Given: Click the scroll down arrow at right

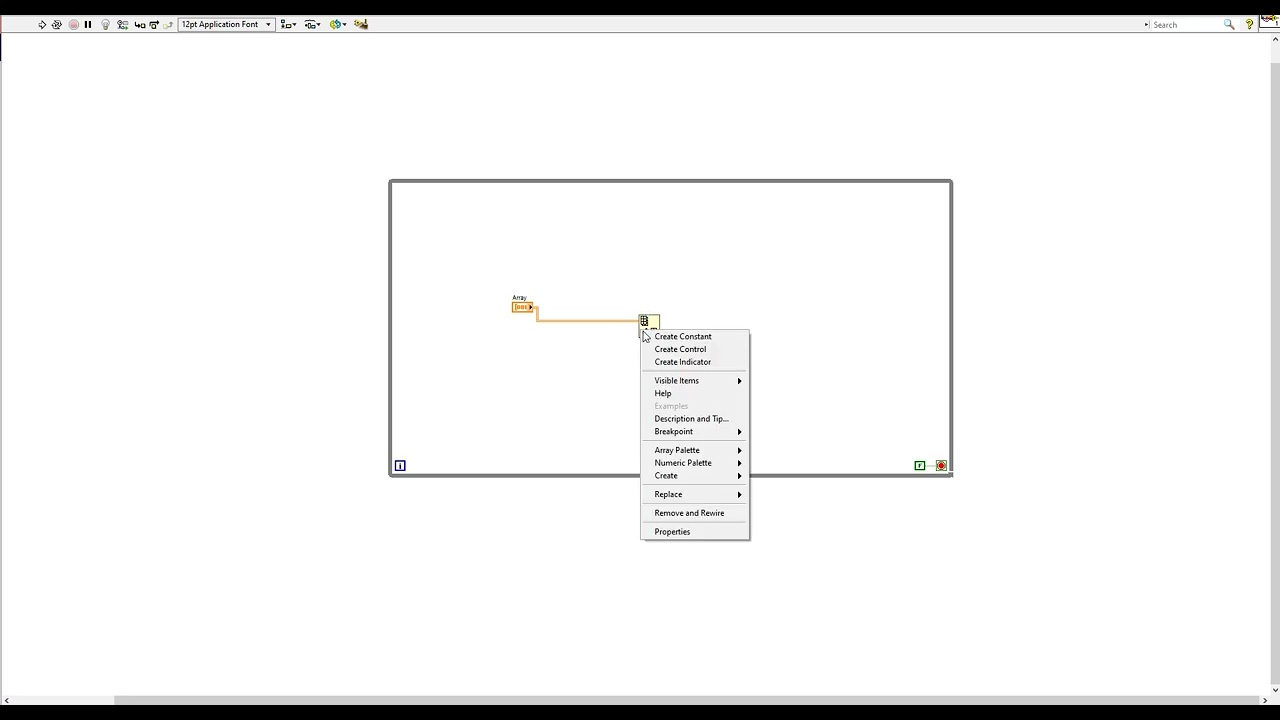Looking at the screenshot, I should [1274, 689].
